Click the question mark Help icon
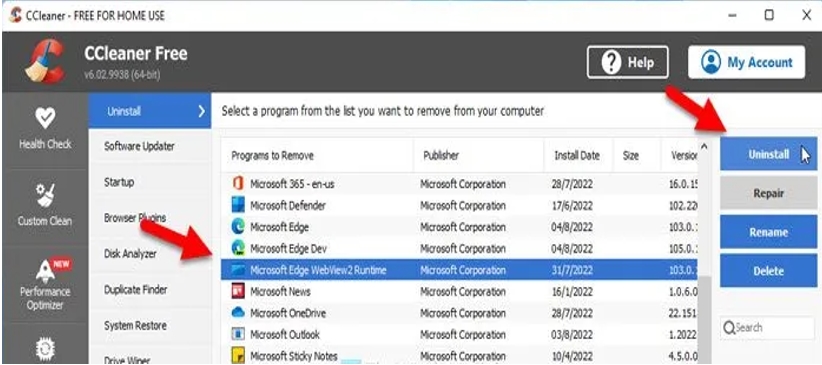This screenshot has height=365, width=822. 611,62
